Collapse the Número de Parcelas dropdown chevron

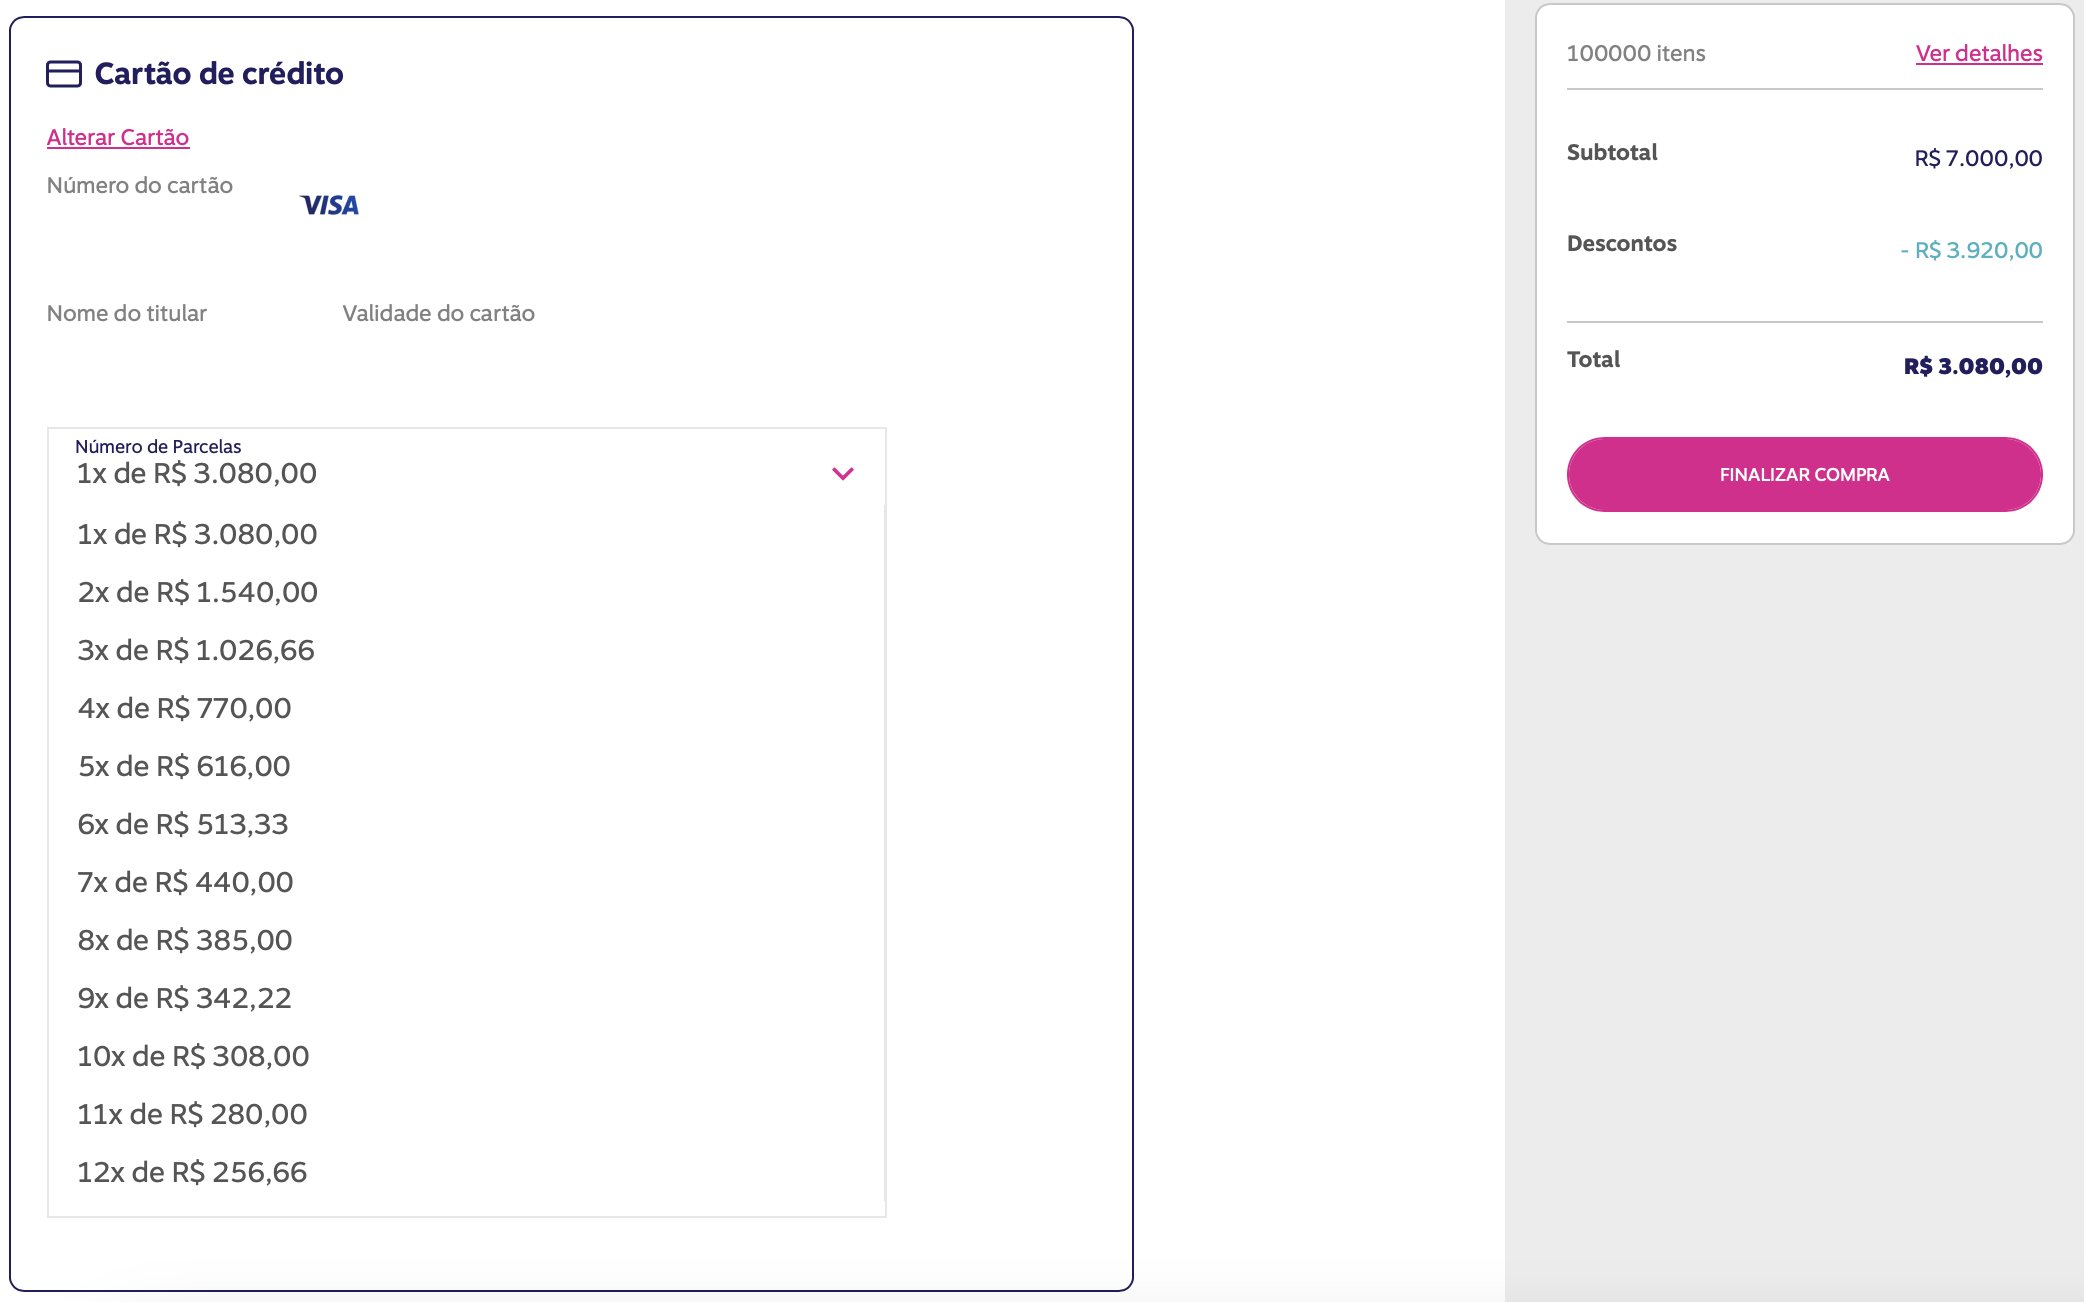(843, 473)
